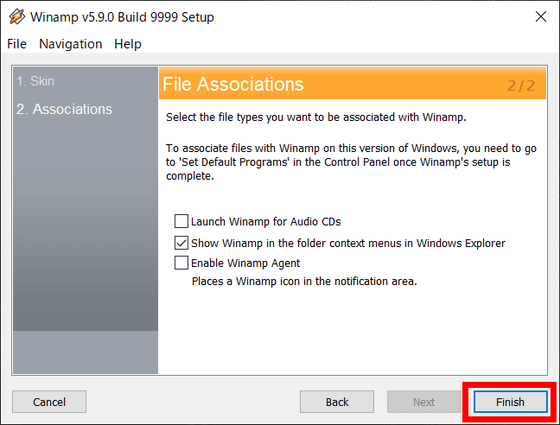This screenshot has width=560, height=425.
Task: Go to step 1. Skin in sidebar
Action: pyautogui.click(x=36, y=81)
